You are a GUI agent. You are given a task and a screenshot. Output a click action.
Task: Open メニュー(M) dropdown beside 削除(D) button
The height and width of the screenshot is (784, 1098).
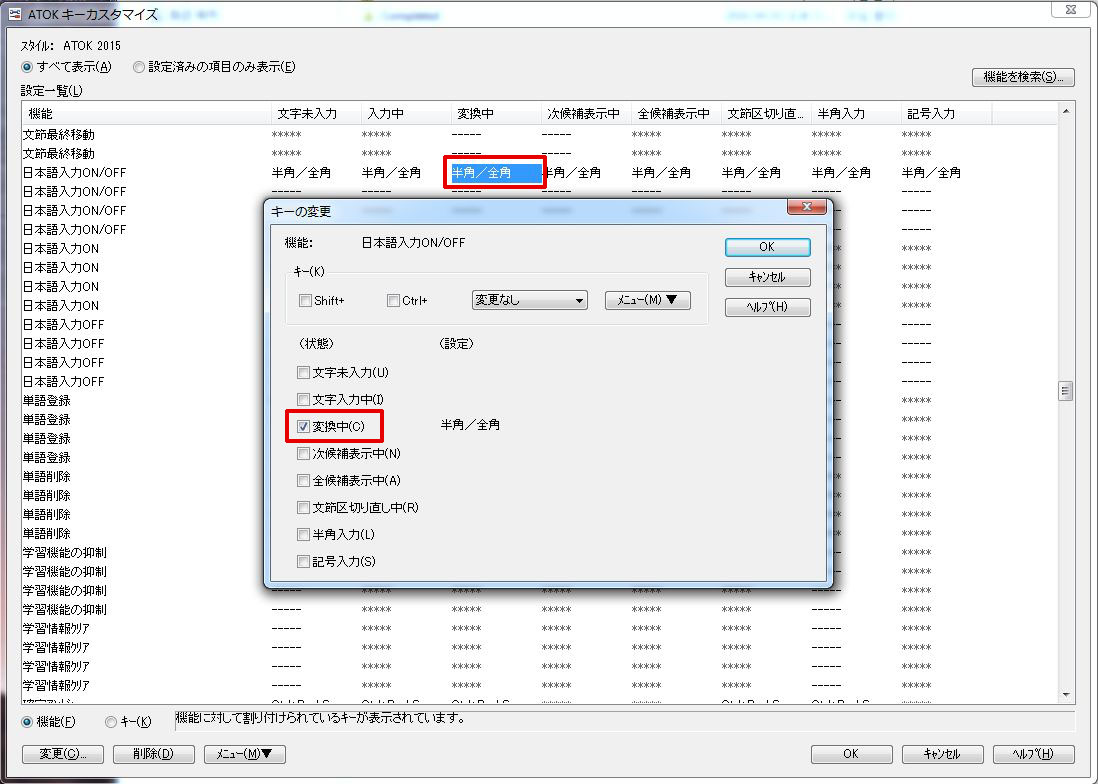tap(244, 754)
